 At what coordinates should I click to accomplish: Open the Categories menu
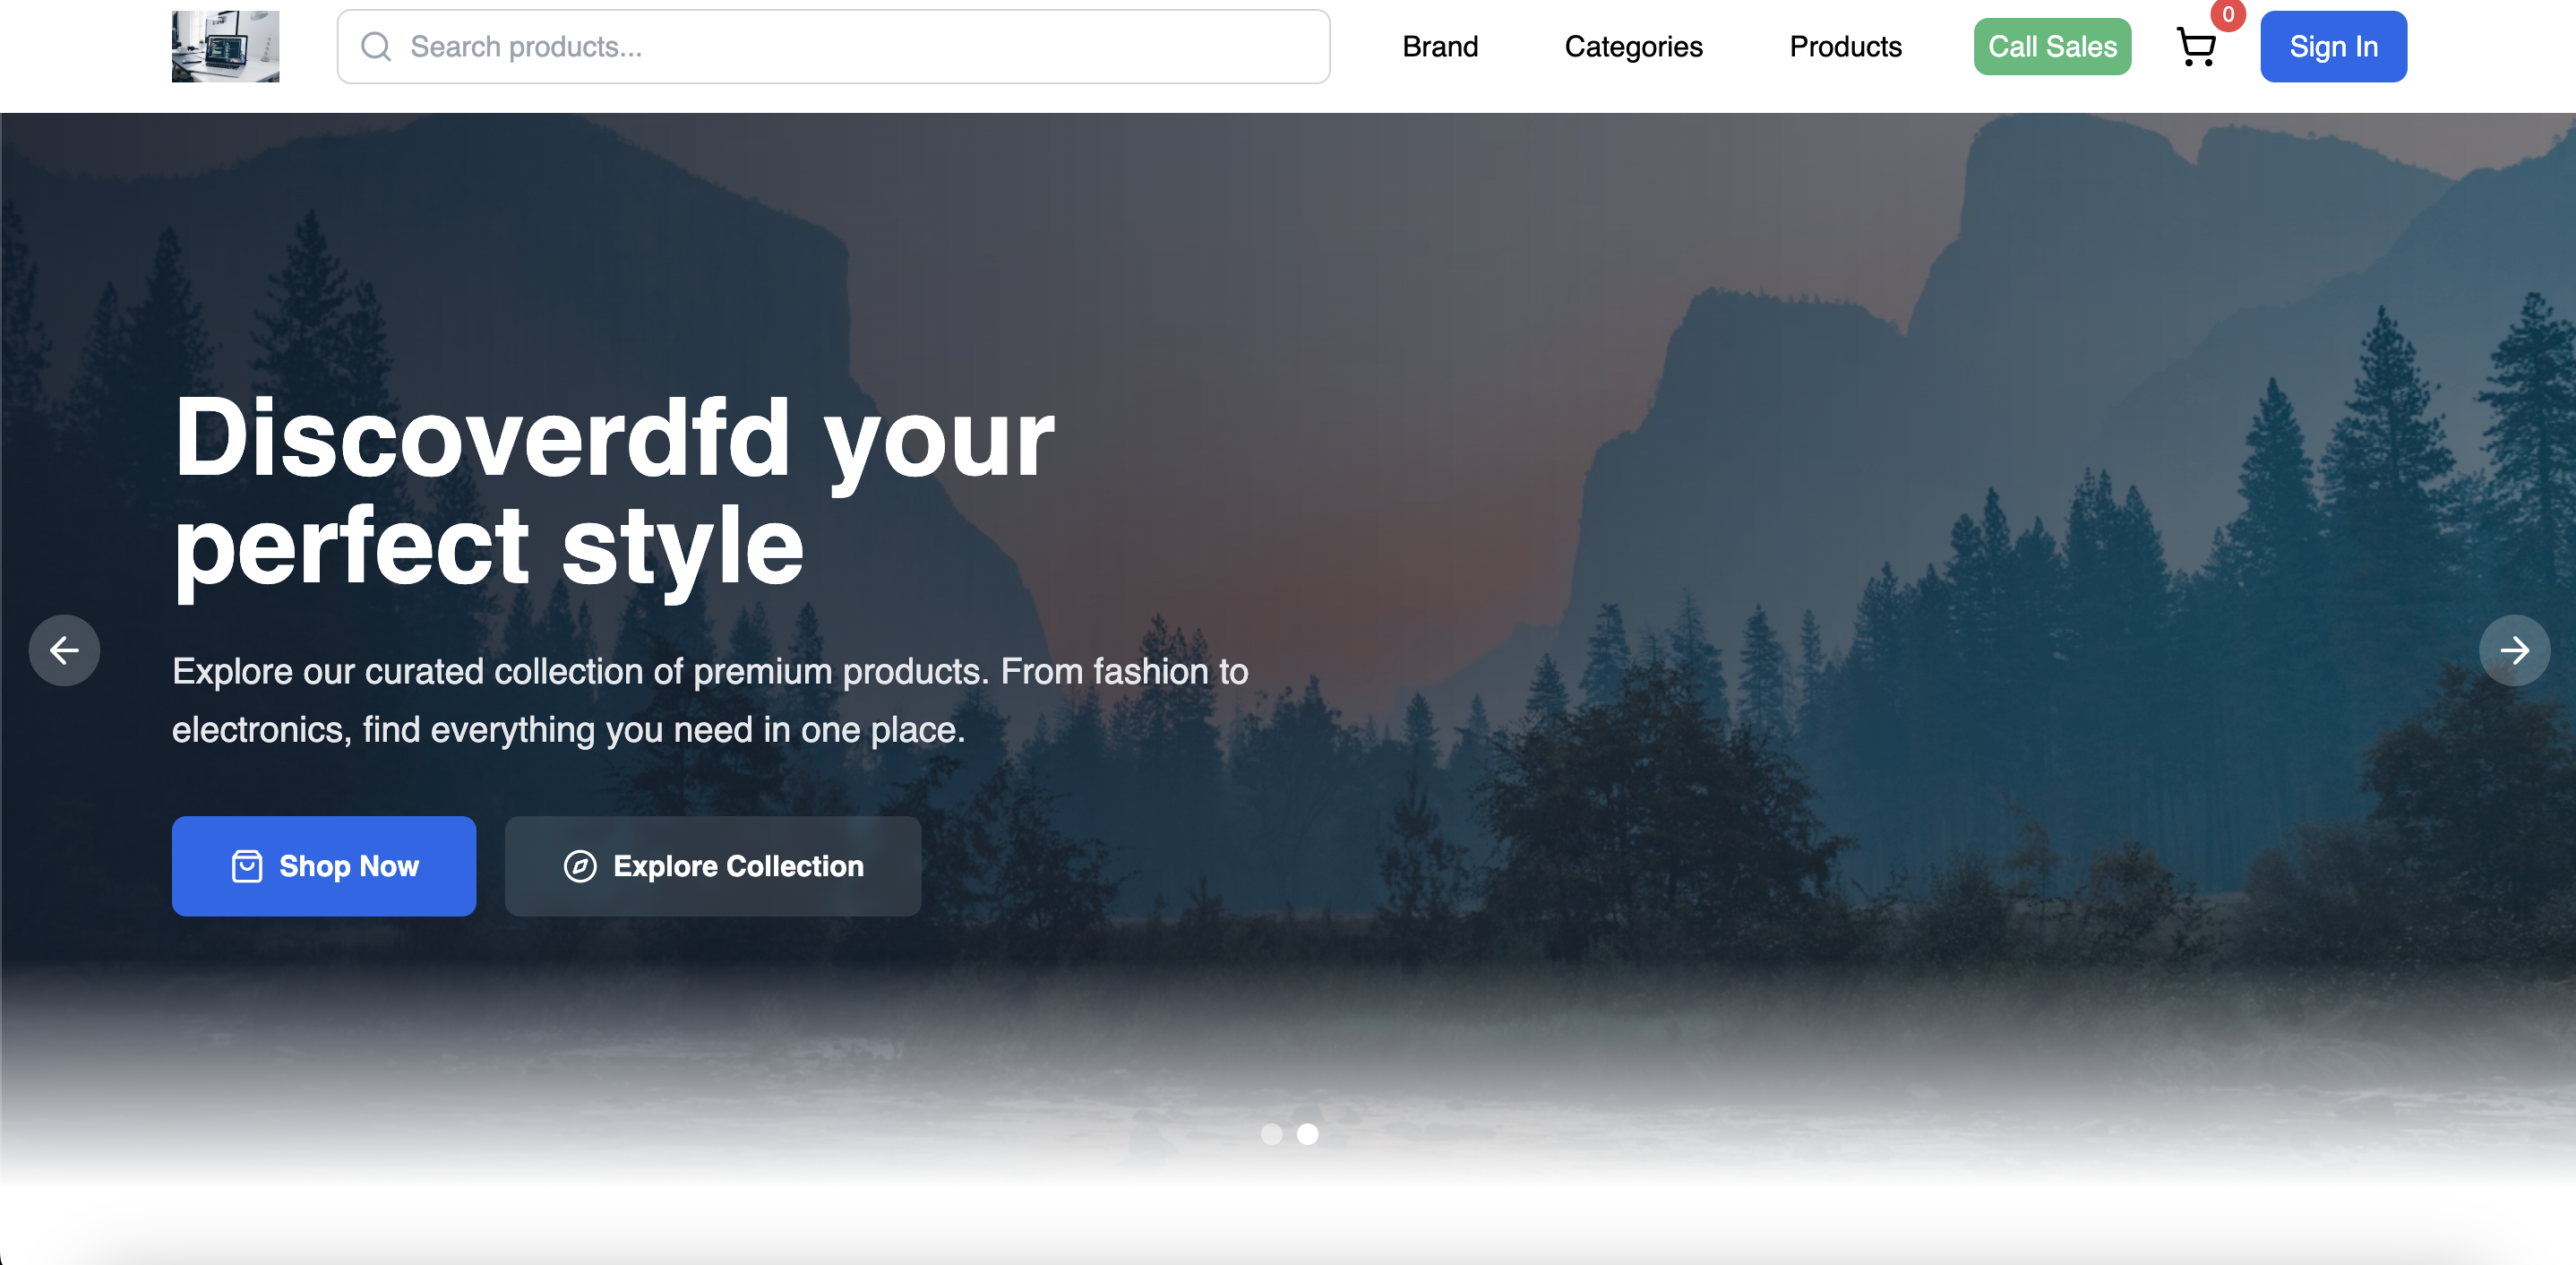click(x=1633, y=46)
